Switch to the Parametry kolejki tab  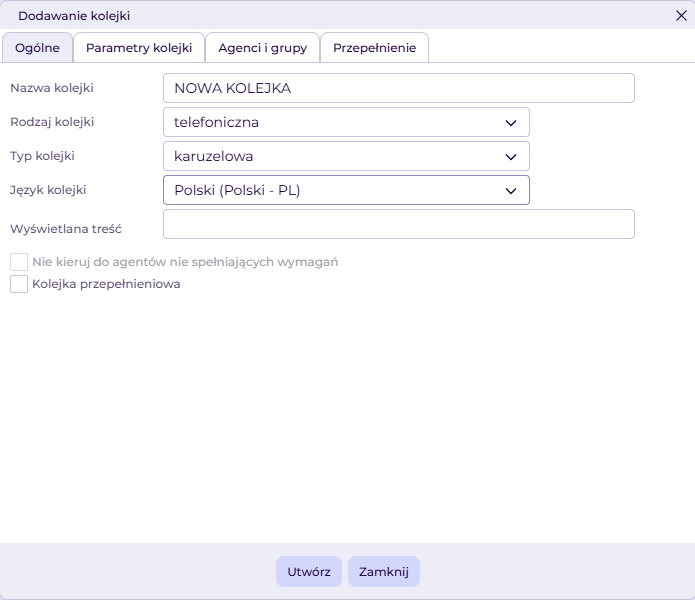(139, 48)
